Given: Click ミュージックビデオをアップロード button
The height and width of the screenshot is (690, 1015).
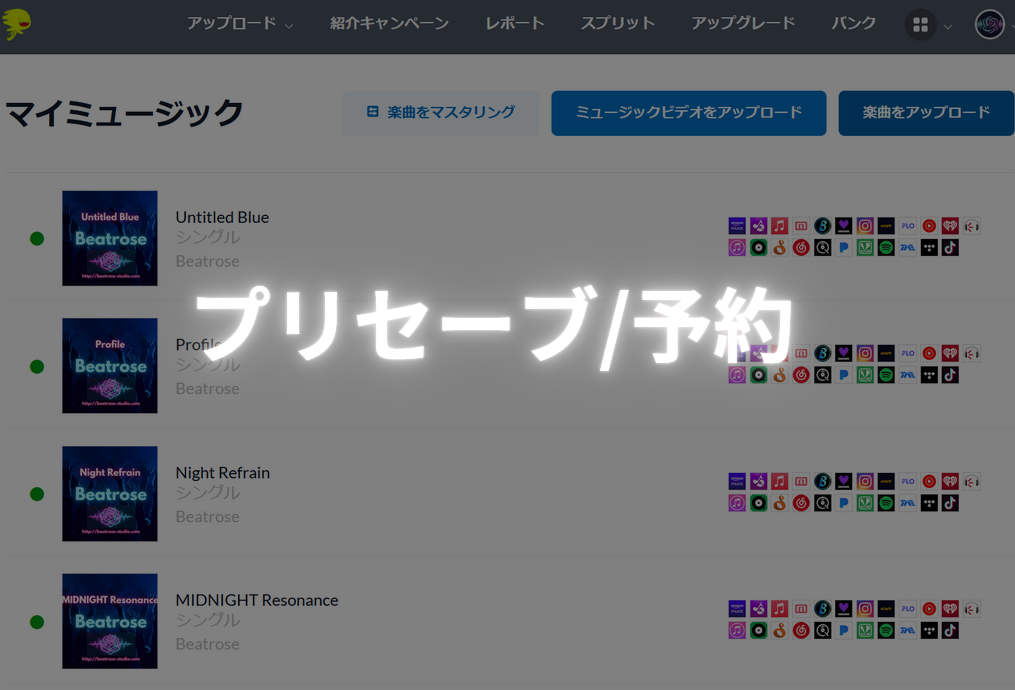Looking at the screenshot, I should pos(688,113).
